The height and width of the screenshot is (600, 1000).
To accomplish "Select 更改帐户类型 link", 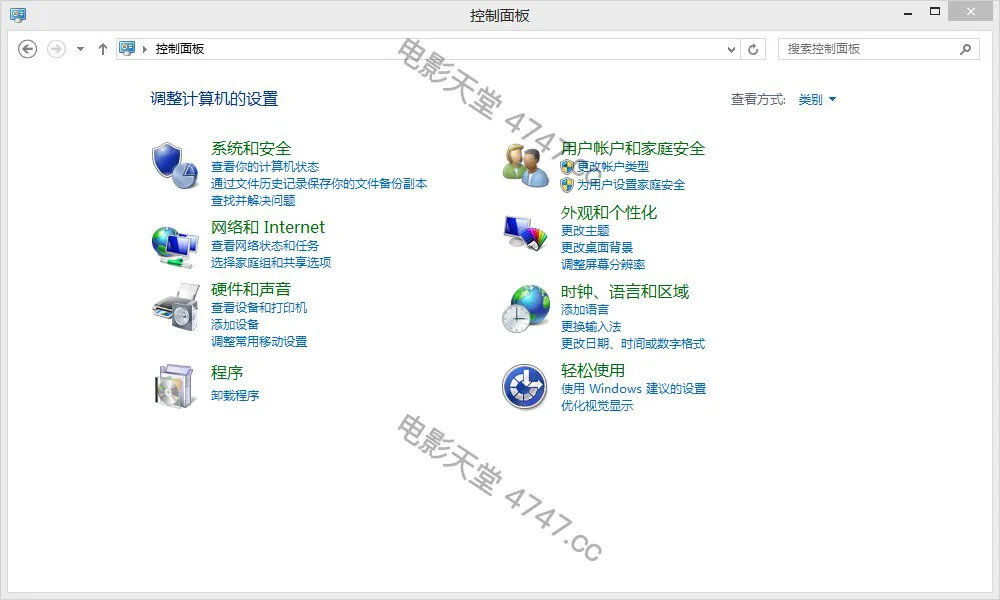I will (613, 167).
